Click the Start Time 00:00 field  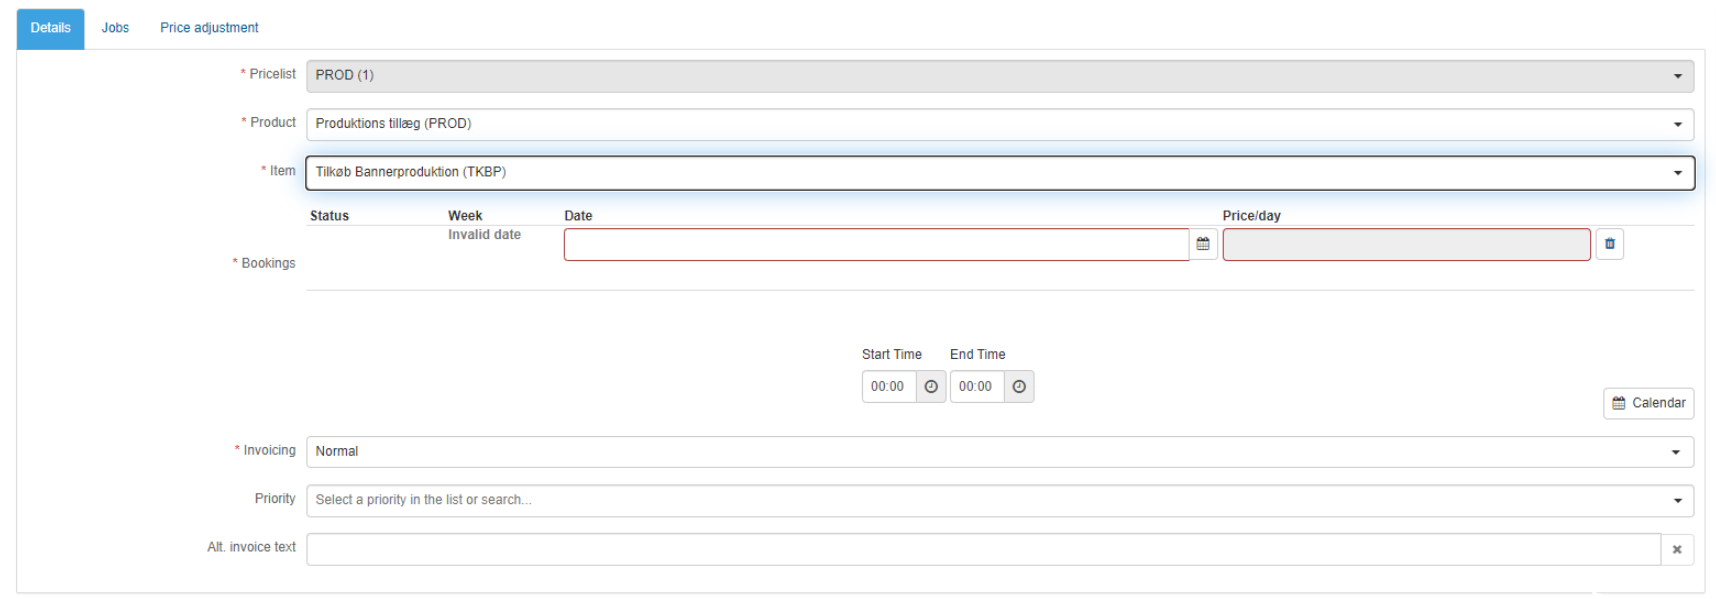(889, 387)
